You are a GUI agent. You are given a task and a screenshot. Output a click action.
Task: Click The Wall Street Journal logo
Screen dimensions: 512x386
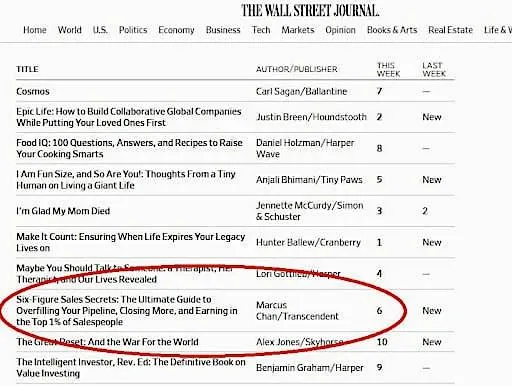click(310, 11)
